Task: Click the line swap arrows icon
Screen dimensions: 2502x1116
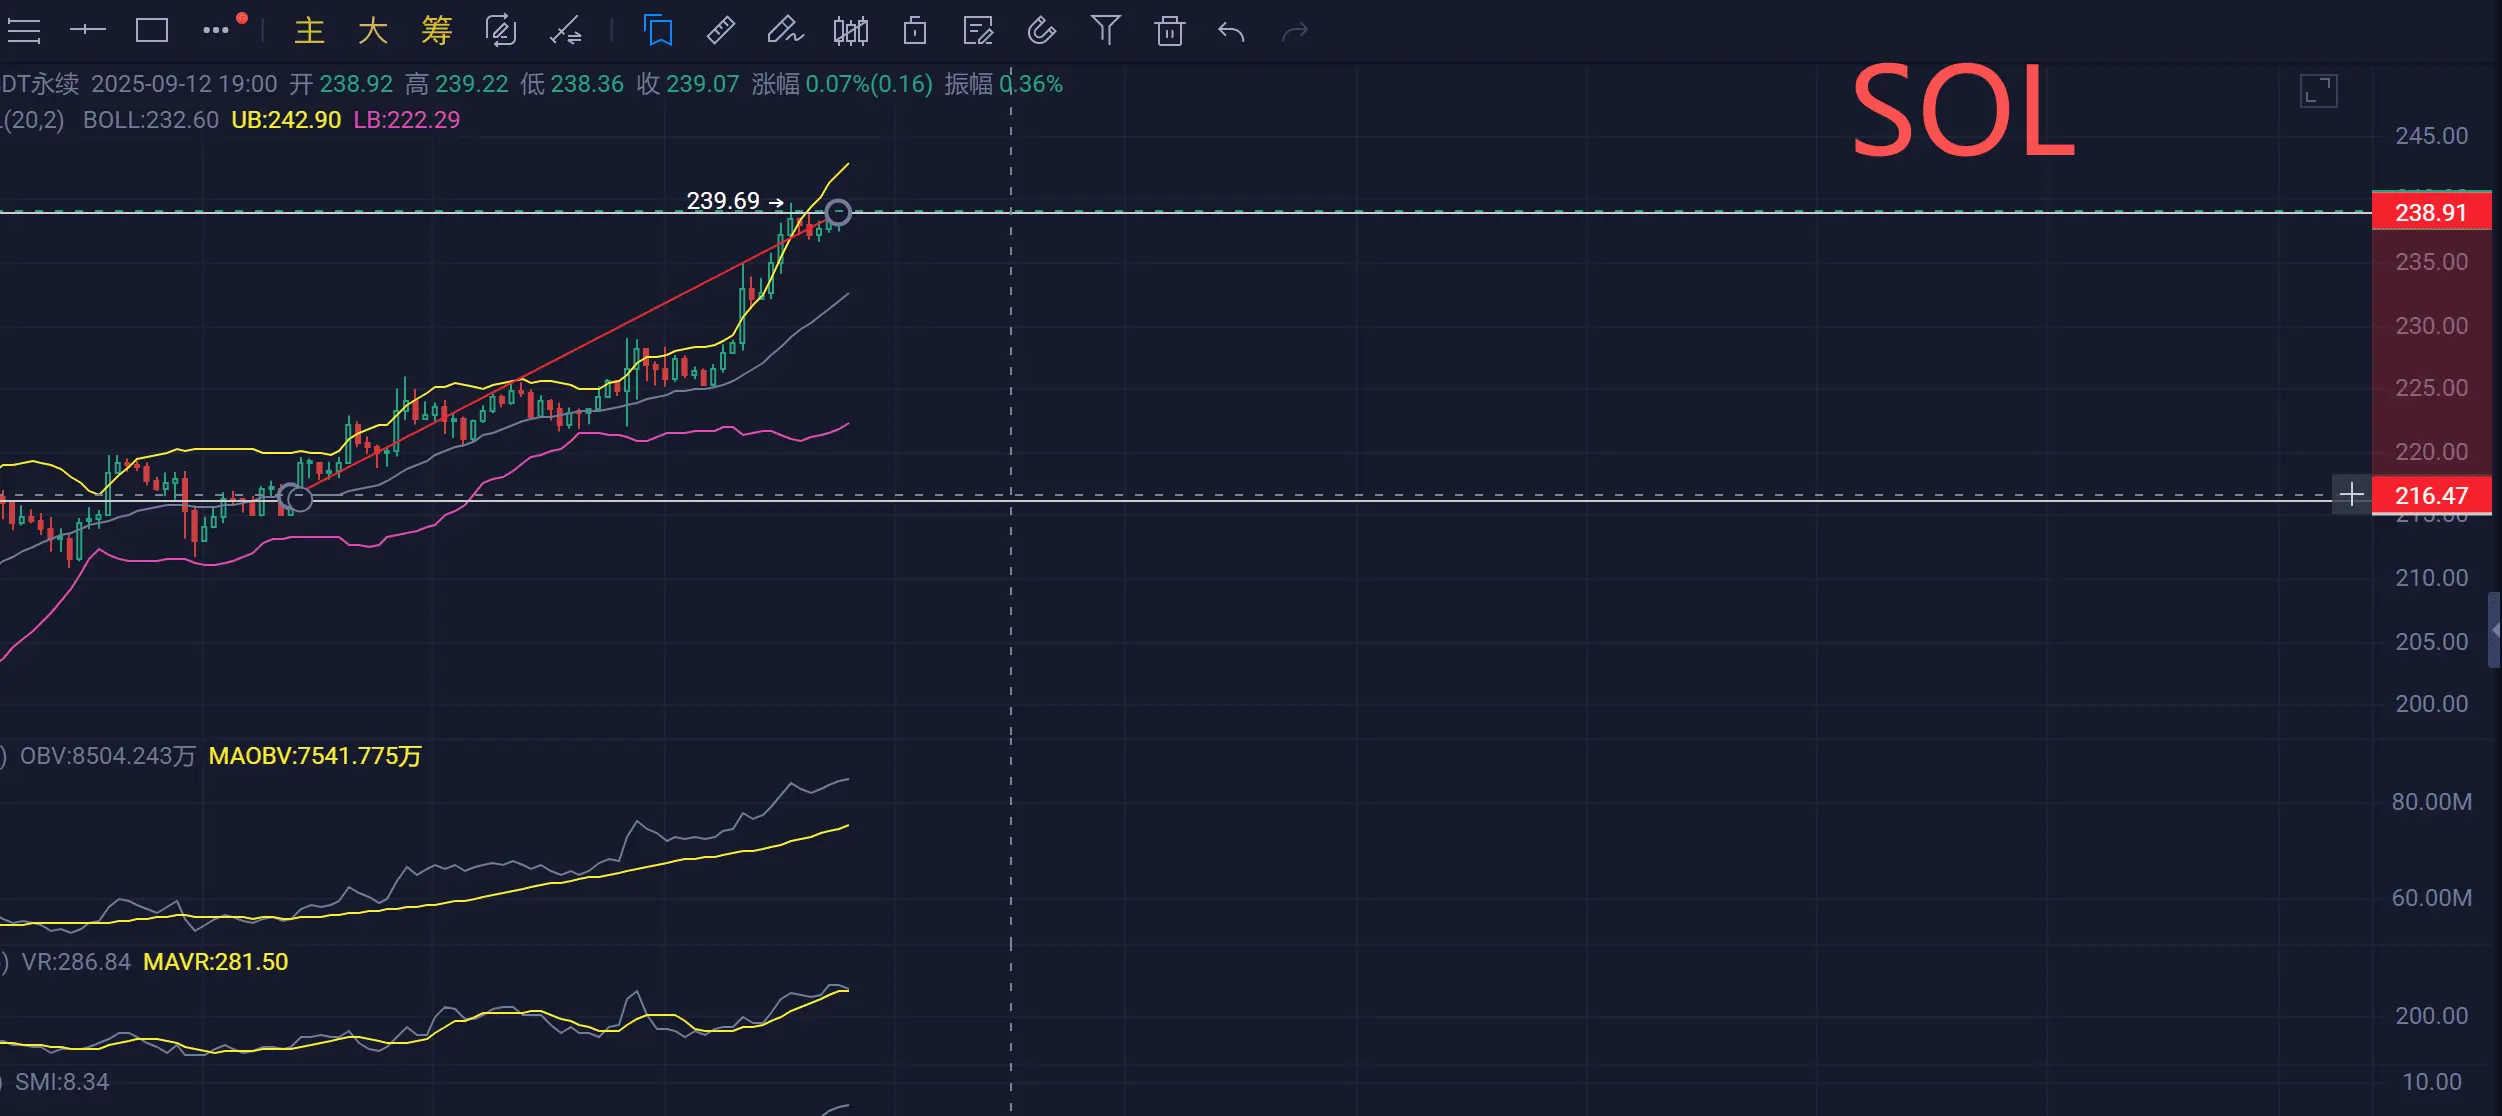Action: click(566, 31)
